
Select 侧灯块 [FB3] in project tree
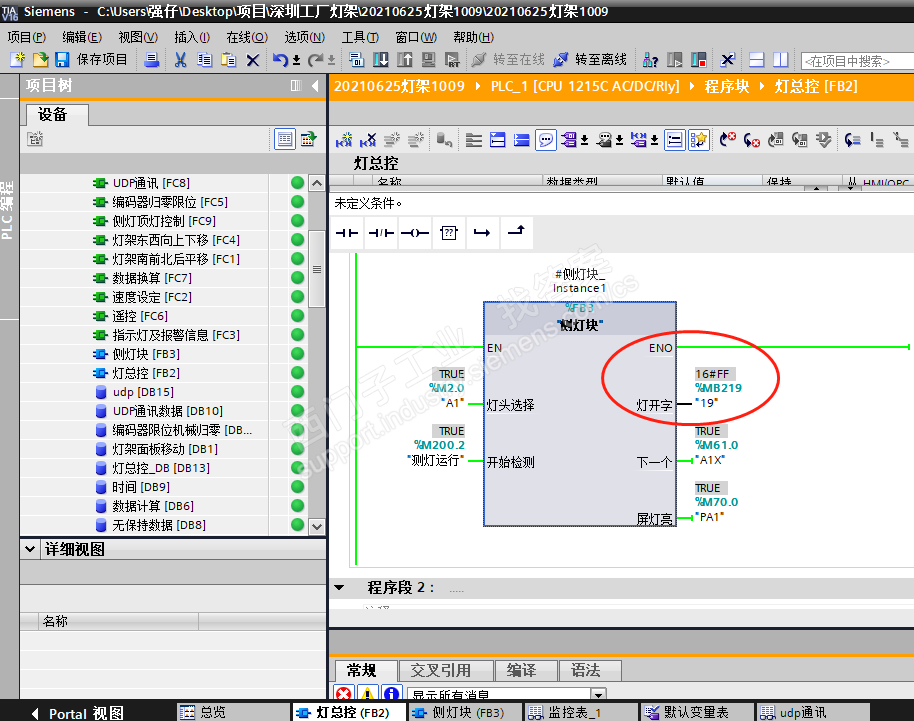pyautogui.click(x=145, y=354)
